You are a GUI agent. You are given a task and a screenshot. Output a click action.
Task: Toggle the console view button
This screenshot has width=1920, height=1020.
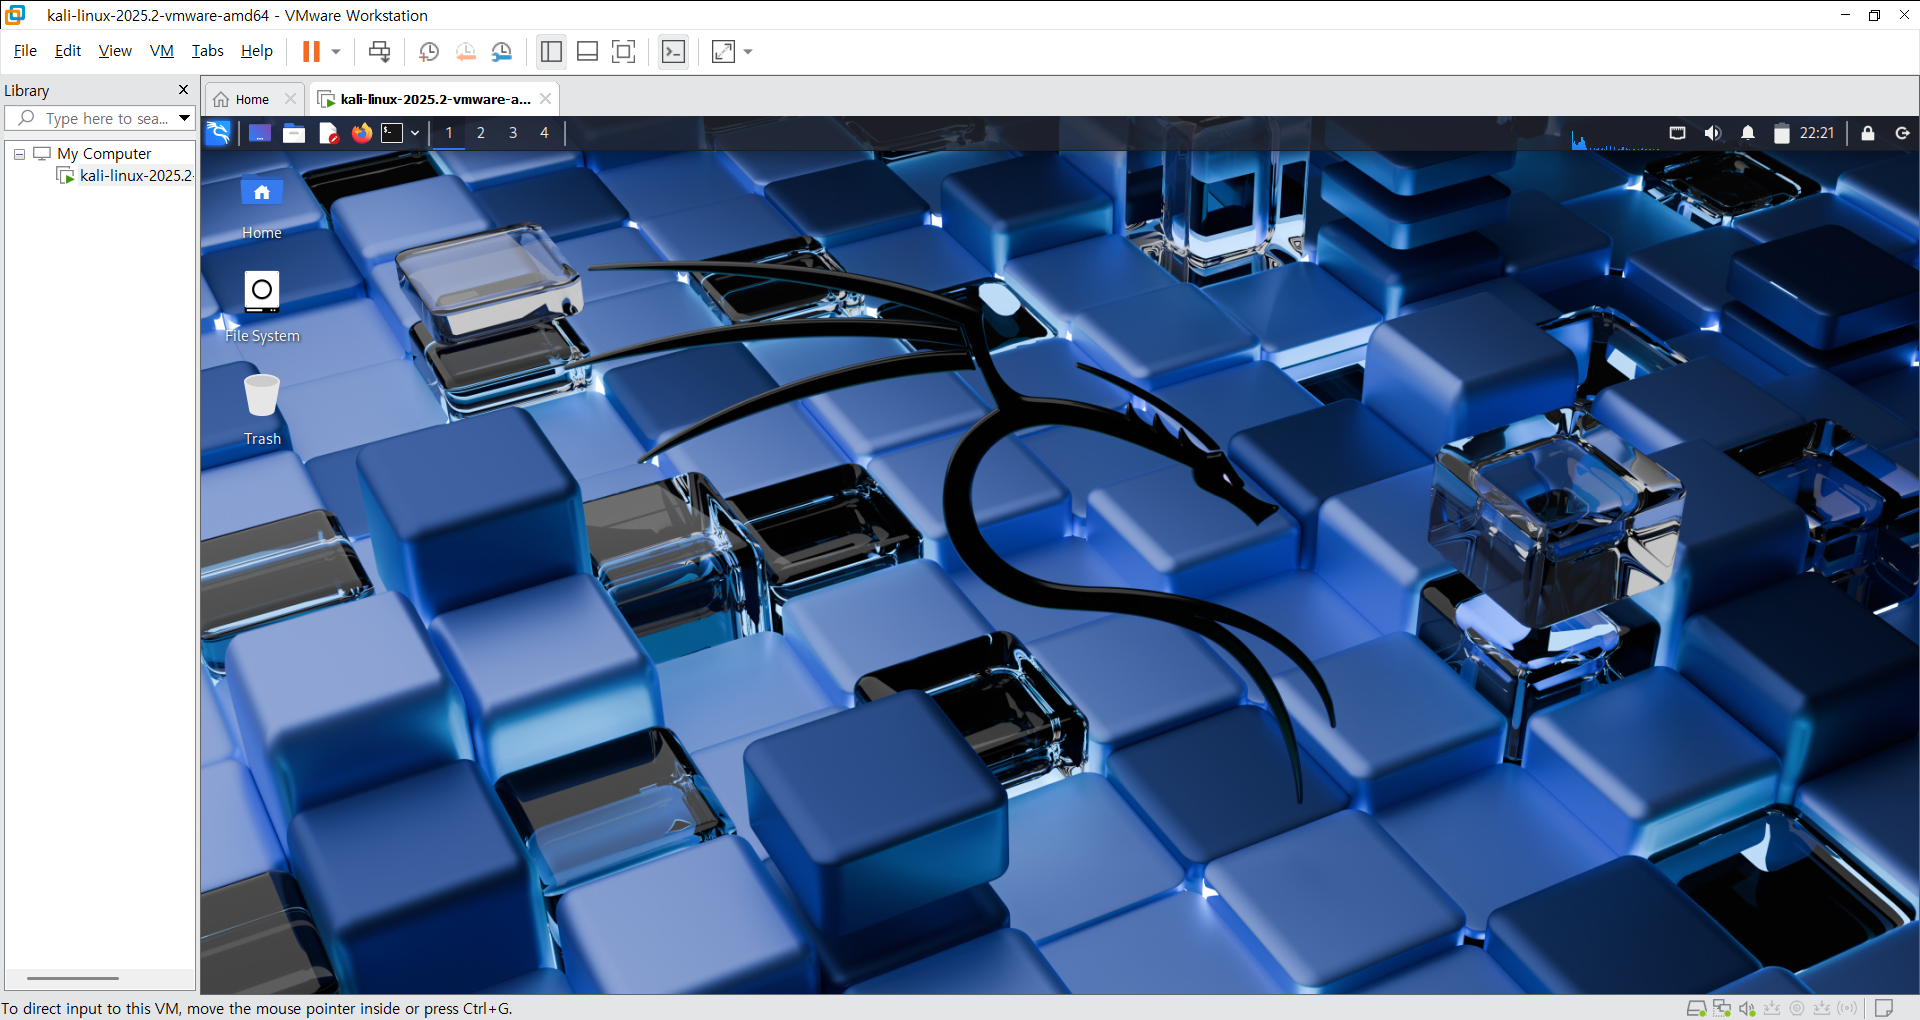(674, 51)
